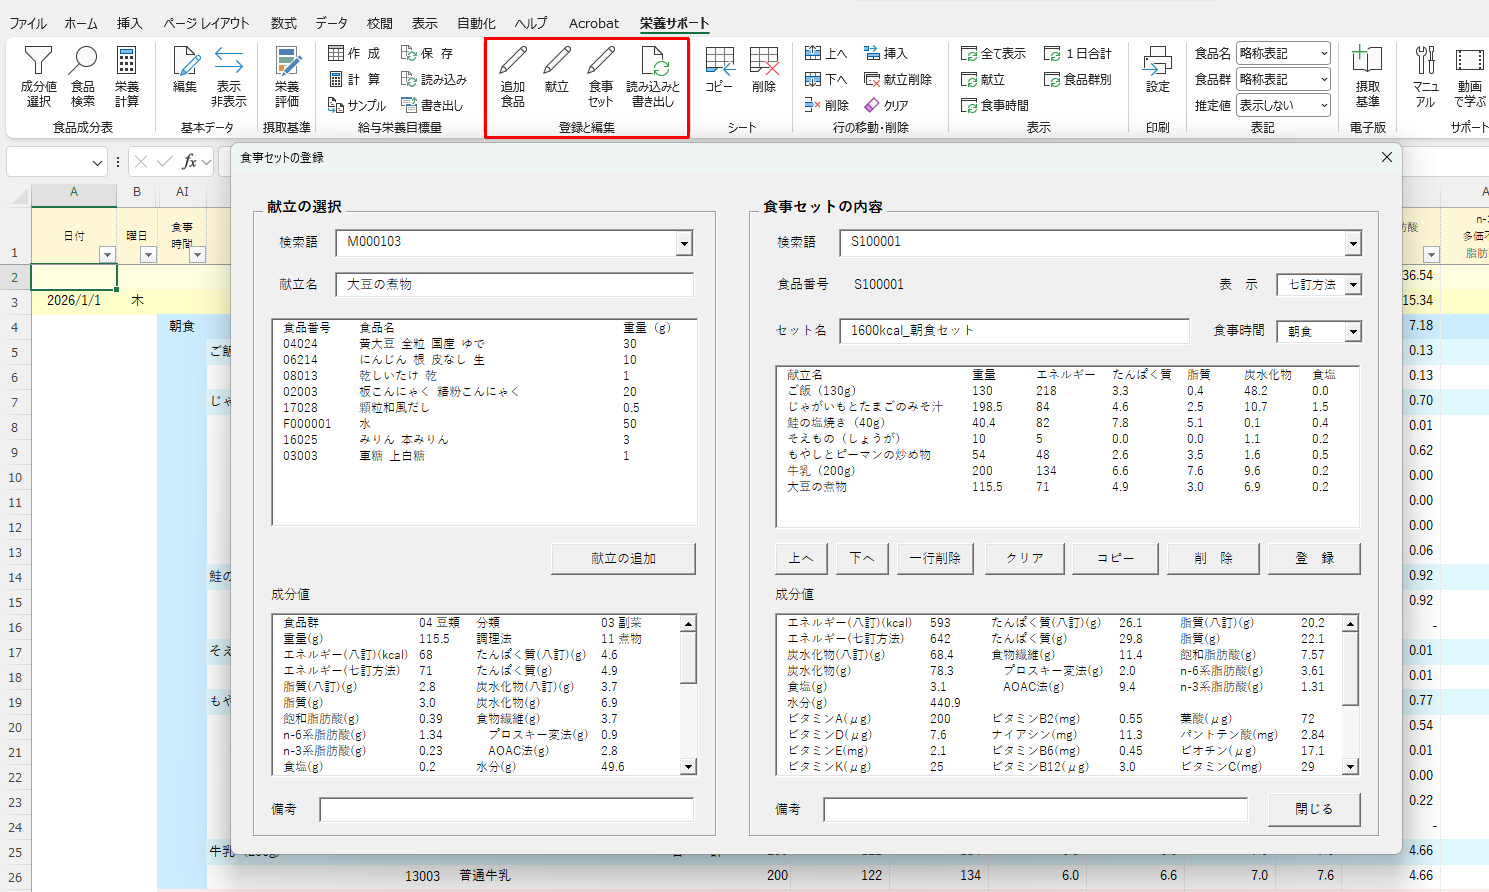Open the 挿入 ribbon tab
This screenshot has height=892, width=1489.
click(129, 23)
